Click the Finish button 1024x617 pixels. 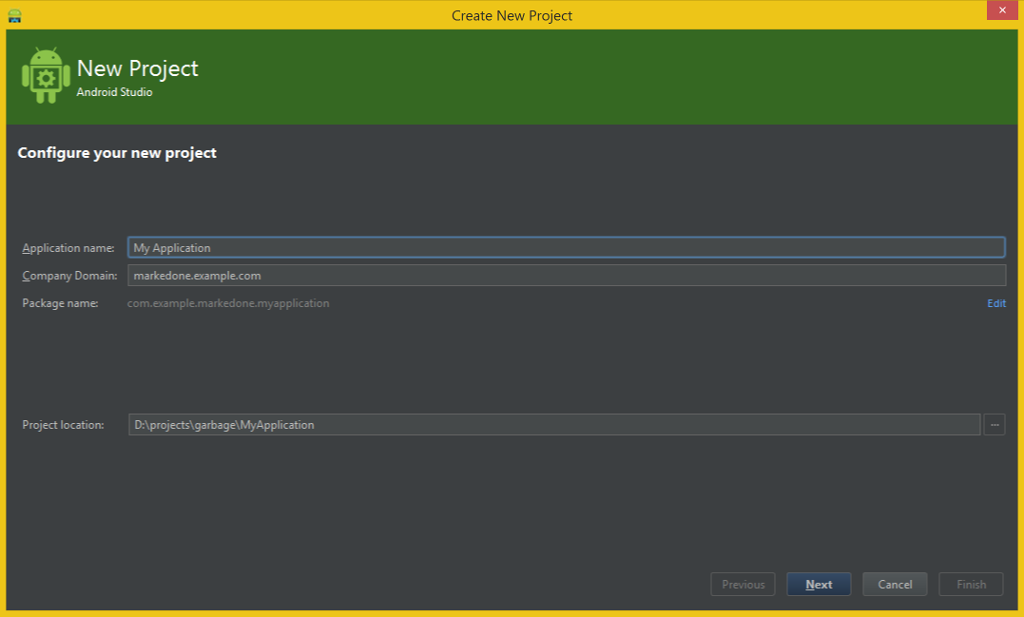click(971, 584)
